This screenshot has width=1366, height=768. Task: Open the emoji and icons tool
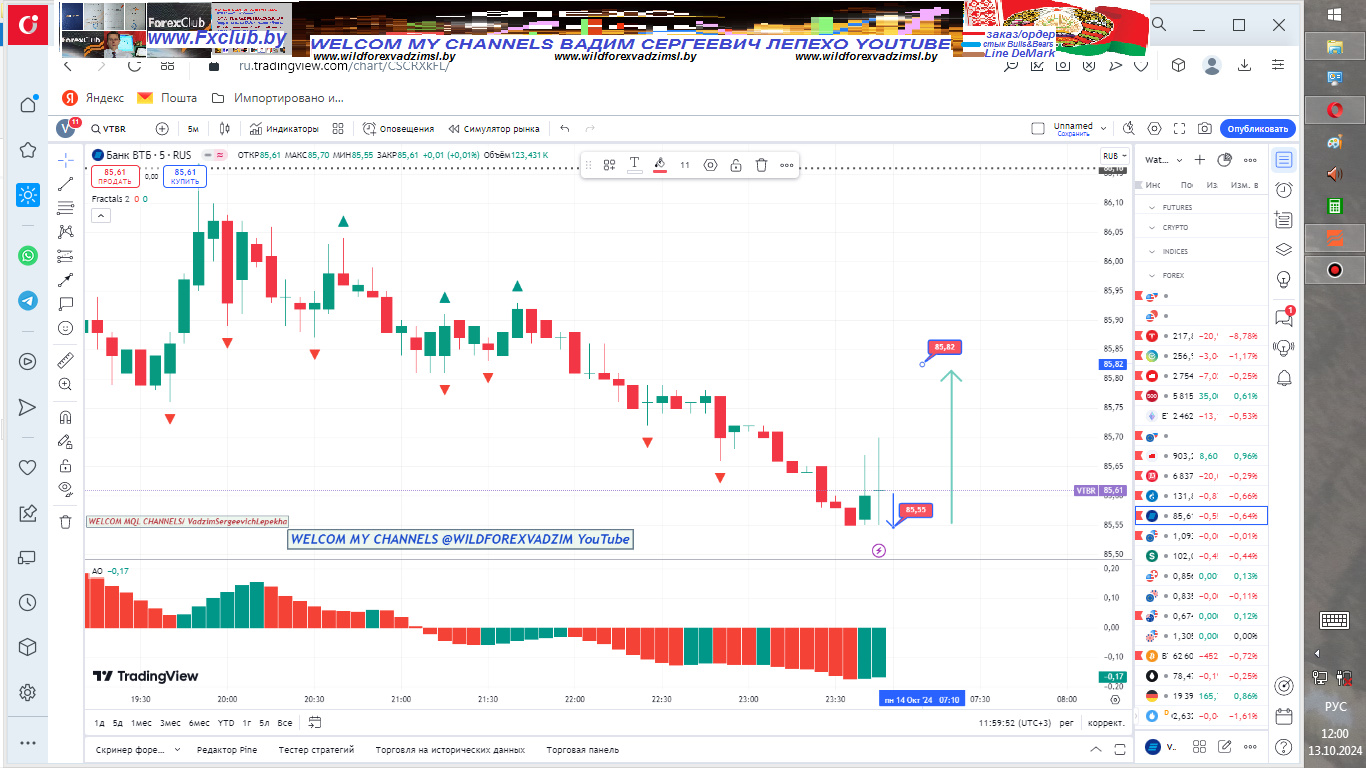[66, 328]
